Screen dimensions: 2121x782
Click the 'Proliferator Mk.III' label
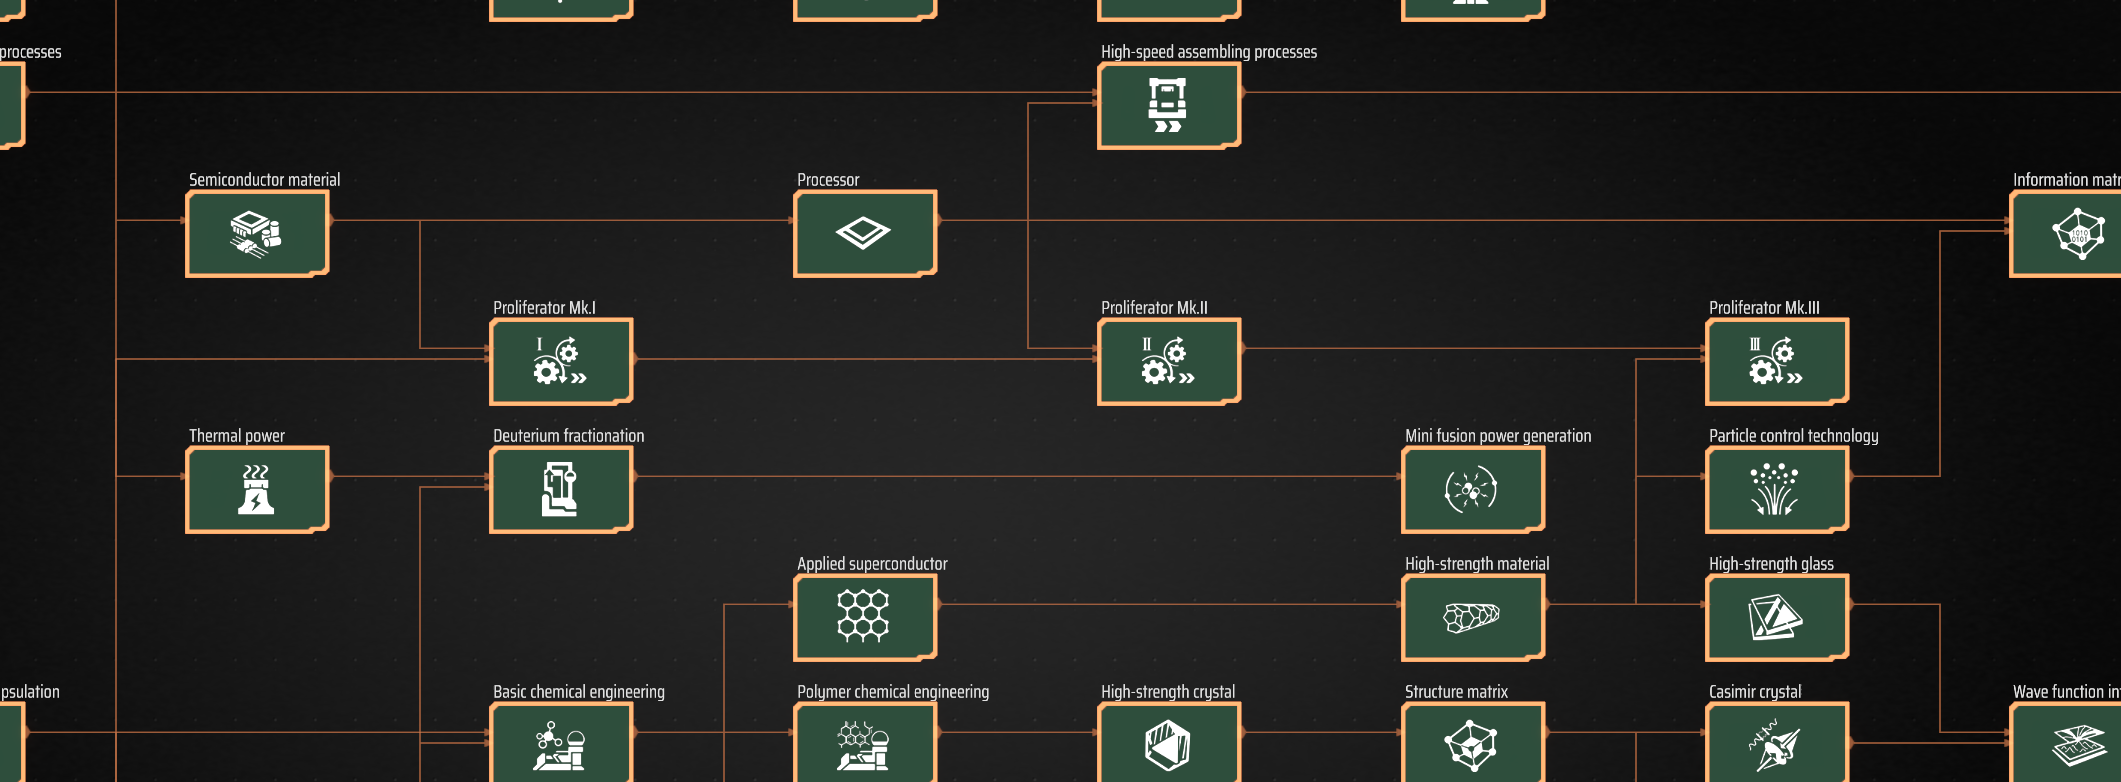point(1764,308)
